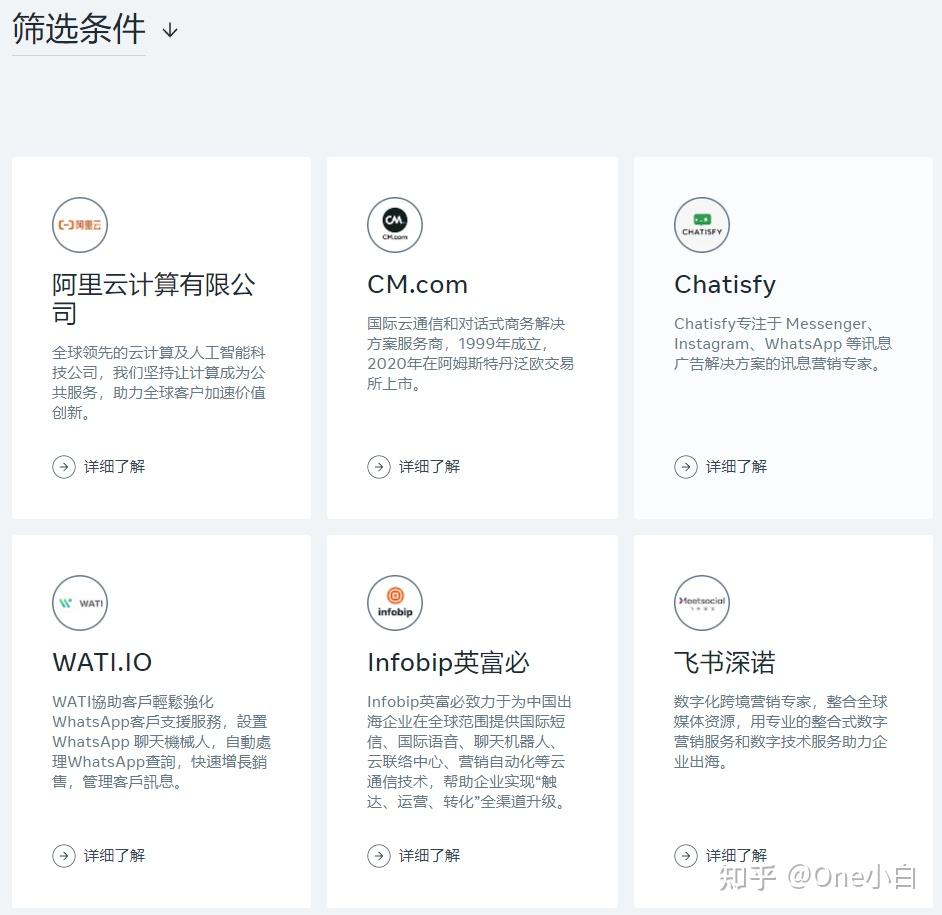Viewport: 942px width, 915px height.
Task: Click the arrow in WATI.IO's 详细了解 circle
Action: [64, 855]
